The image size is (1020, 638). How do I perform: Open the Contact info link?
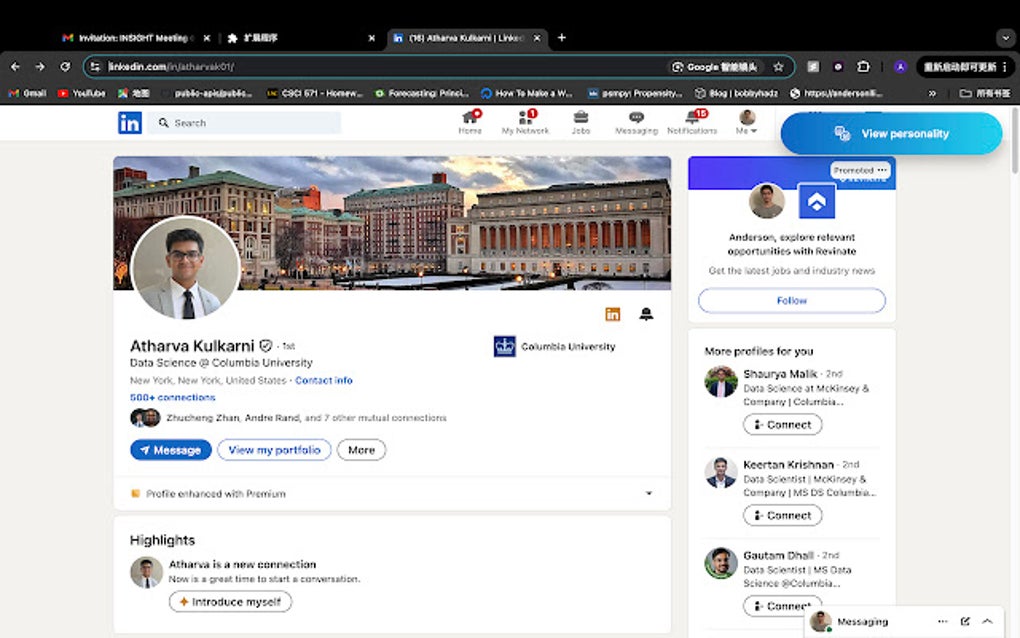pos(323,381)
